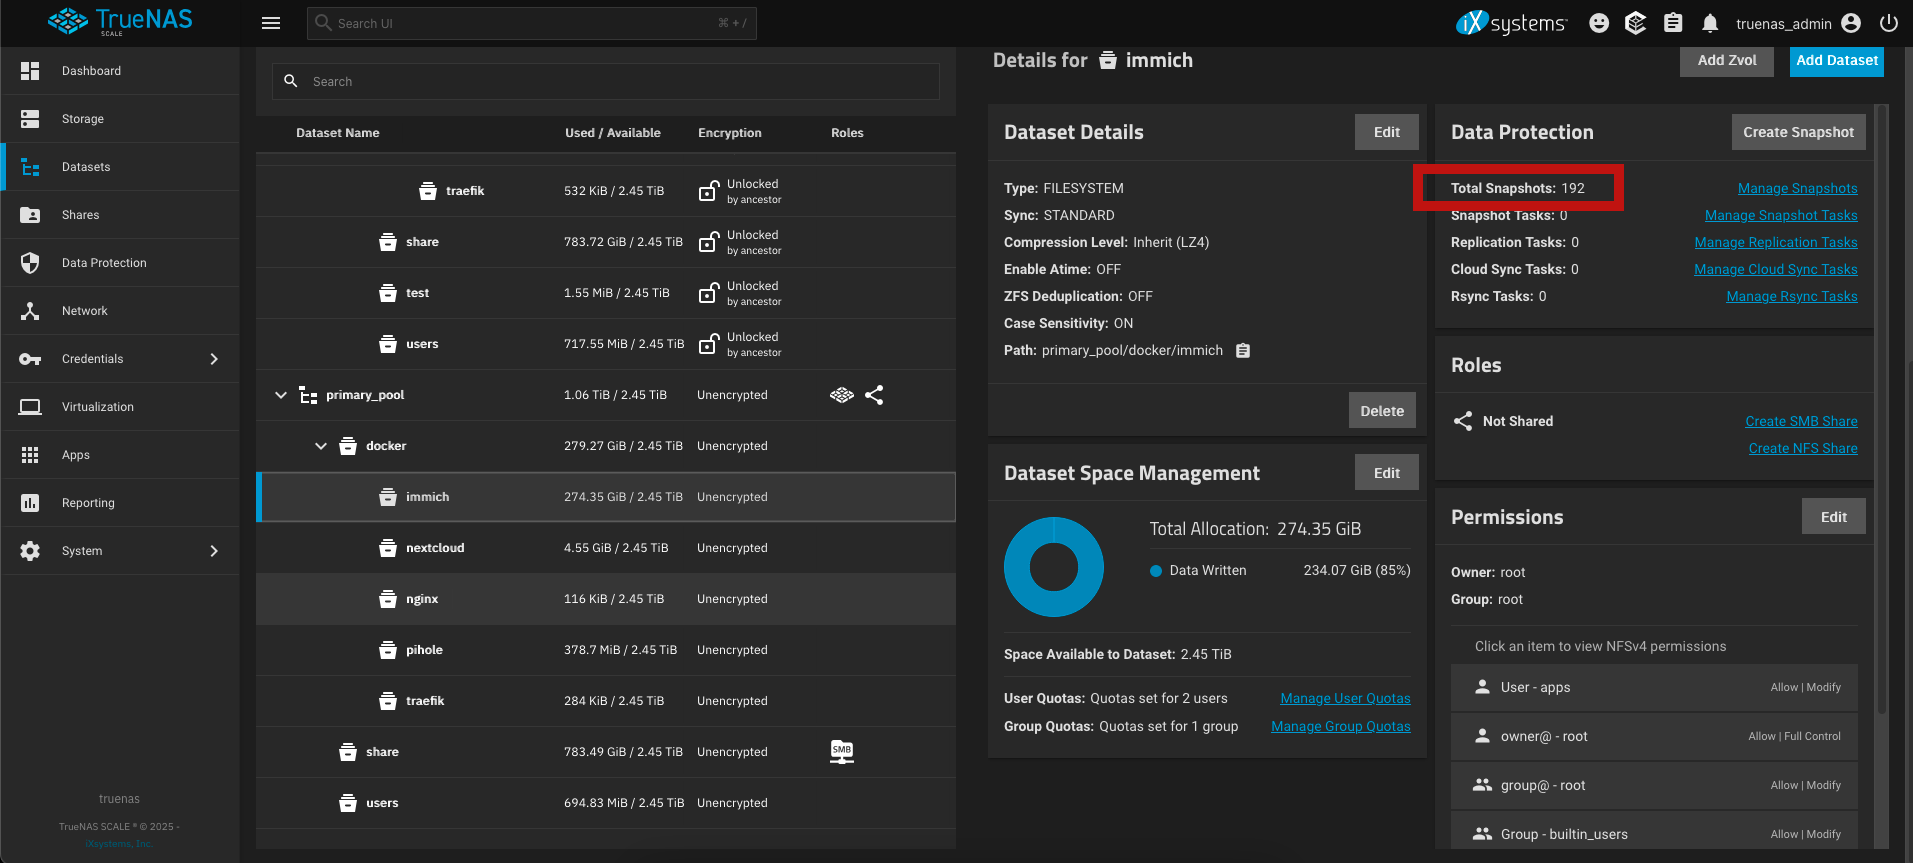Open the Datasets menu item
The height and width of the screenshot is (863, 1913).
pyautogui.click(x=120, y=167)
